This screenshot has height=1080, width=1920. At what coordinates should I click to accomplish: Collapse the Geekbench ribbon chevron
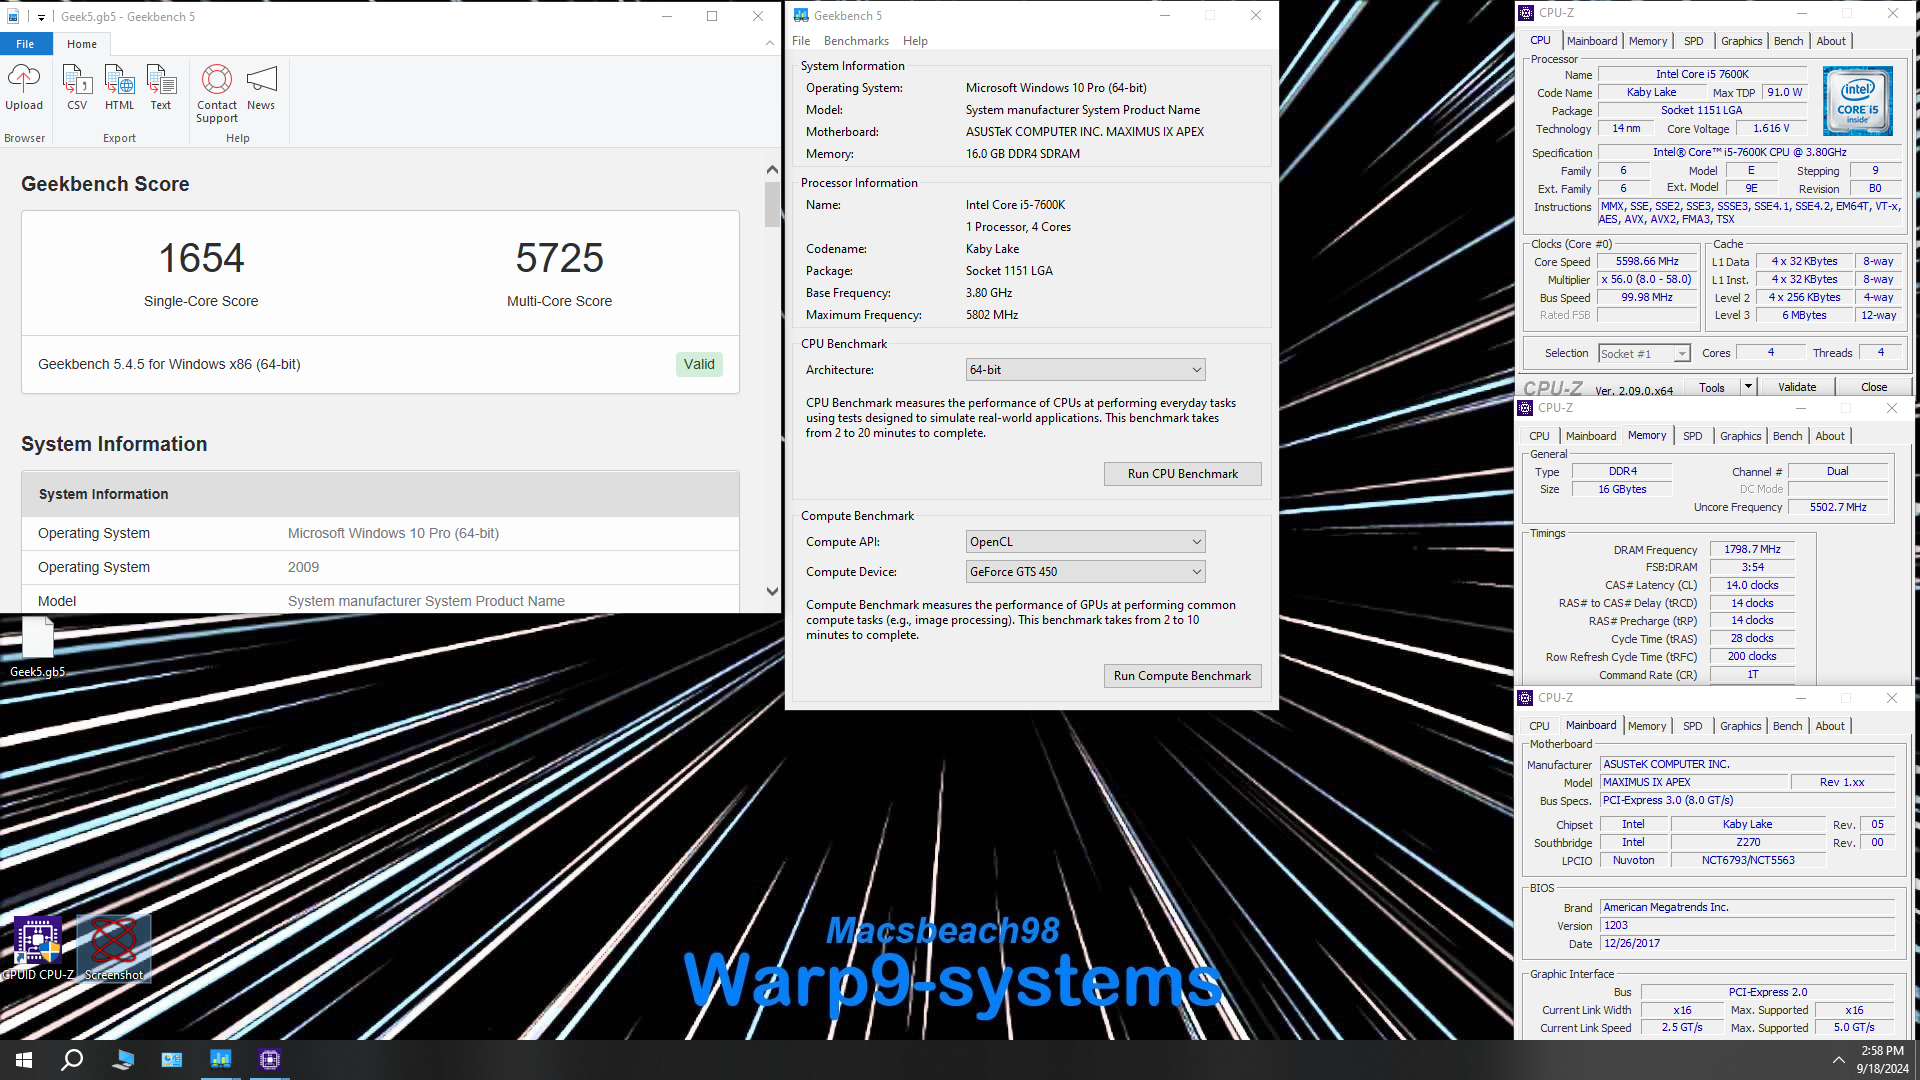coord(769,43)
